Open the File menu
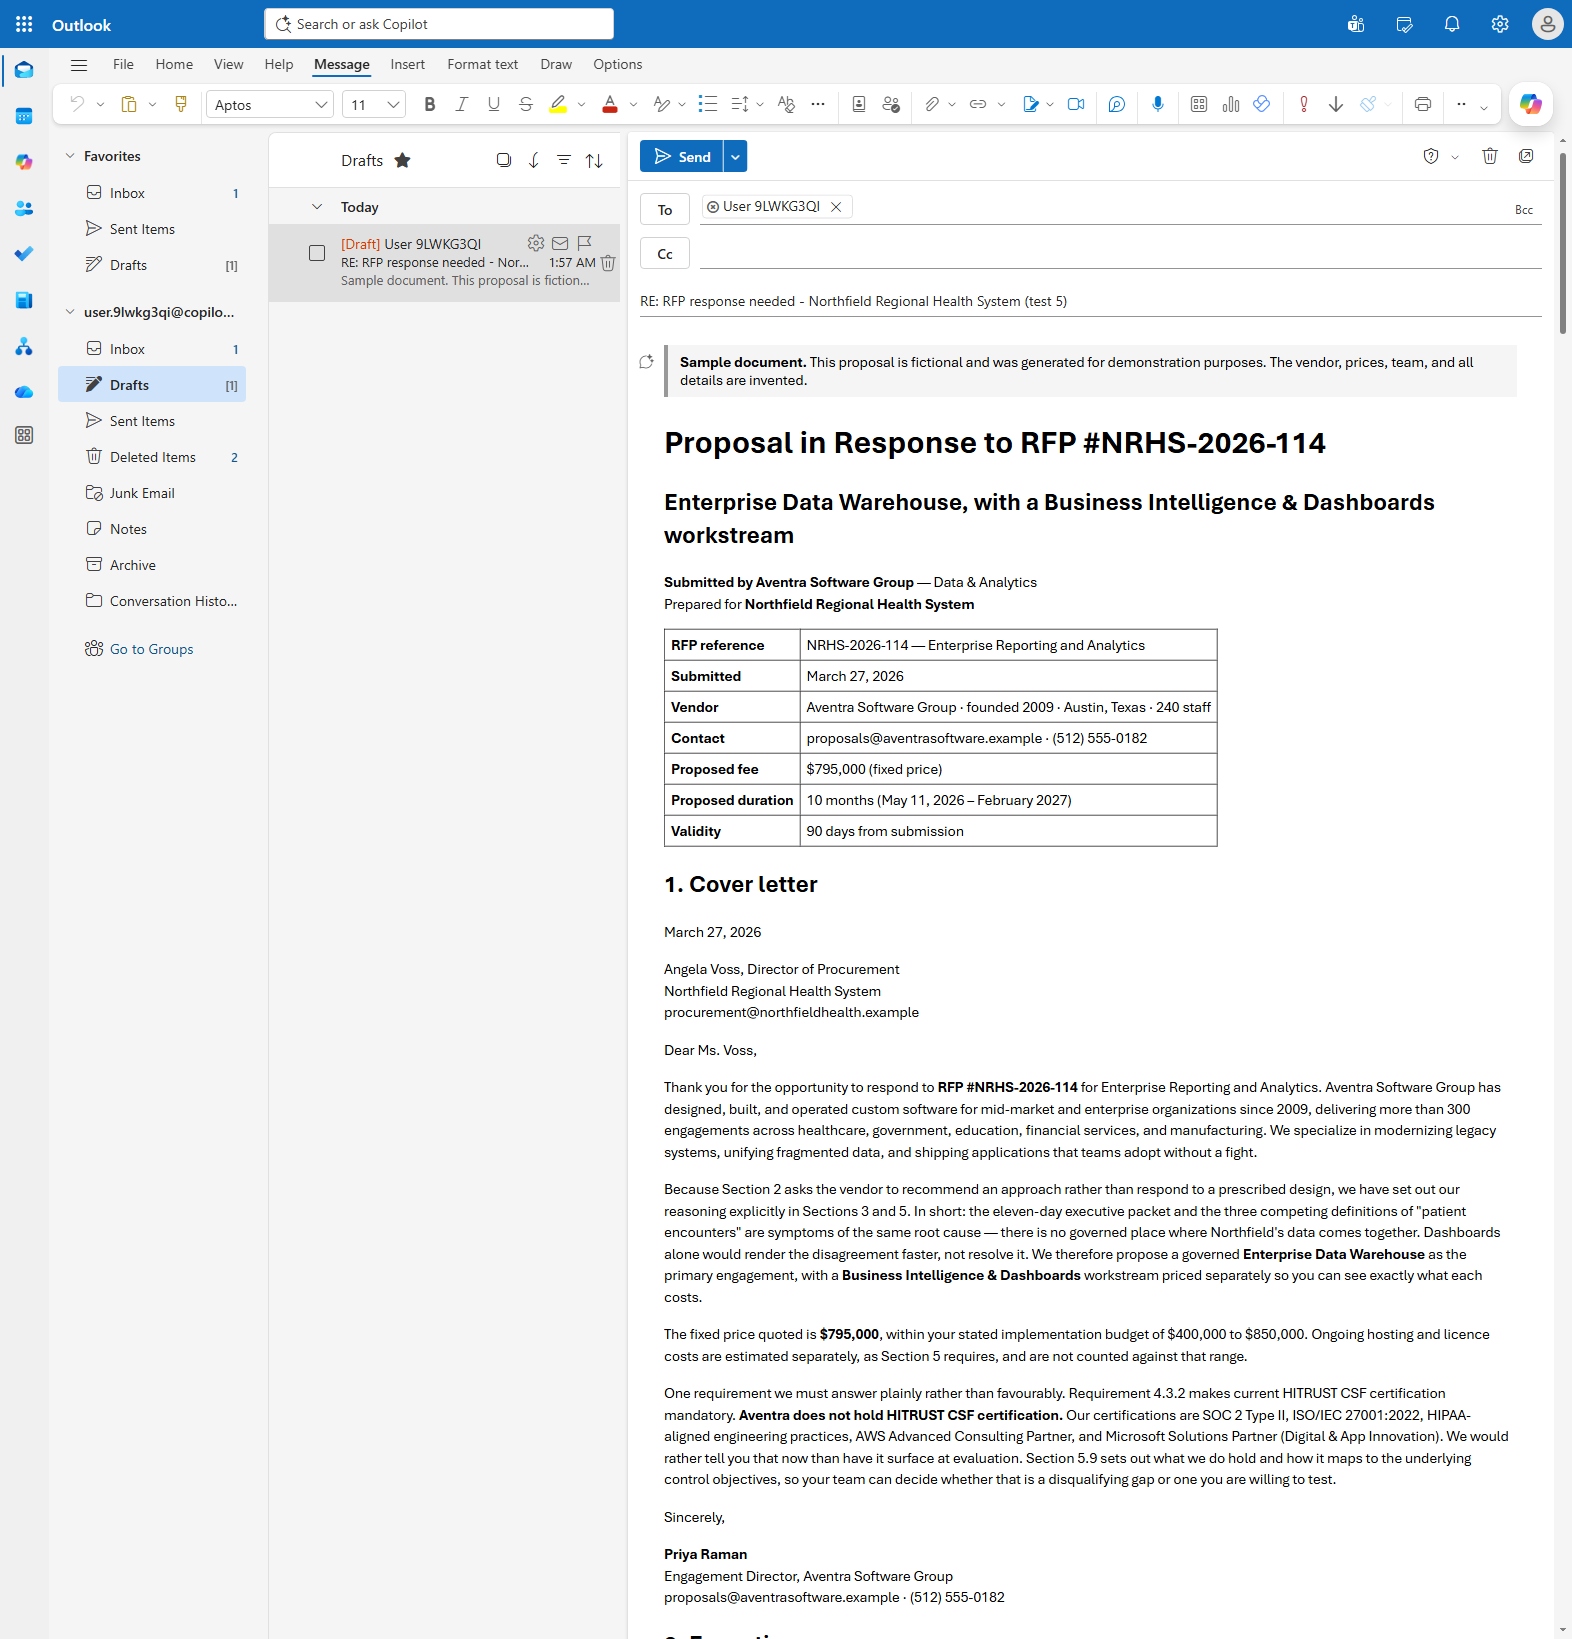The image size is (1572, 1639). [123, 64]
